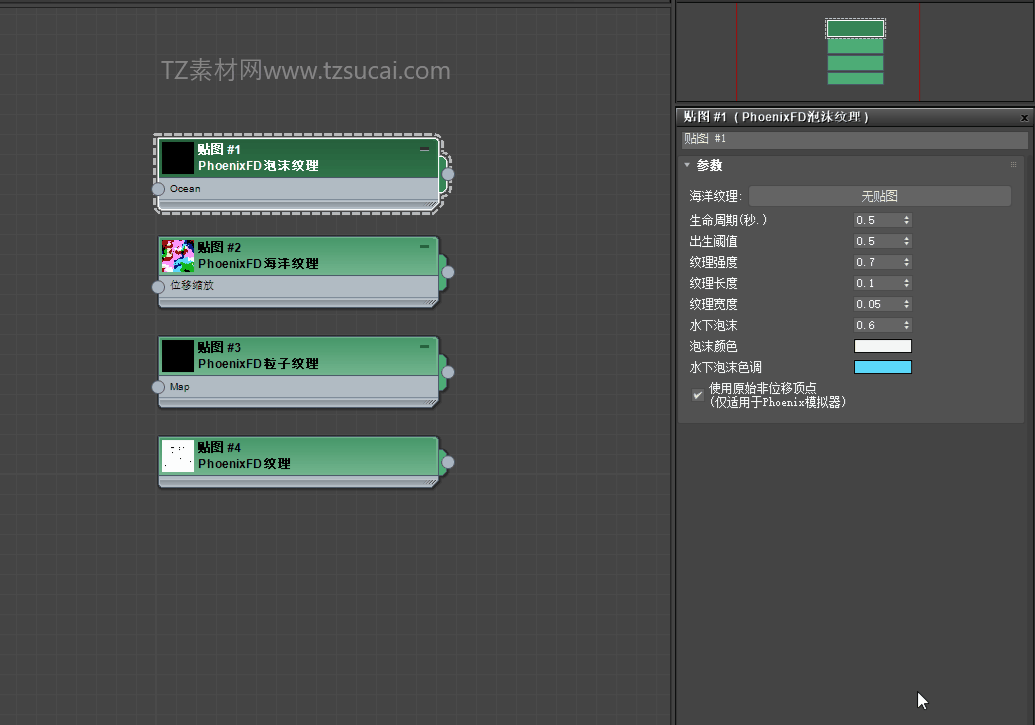Collapse the 贴图 #2 node with minus icon
The image size is (1035, 725).
point(424,246)
